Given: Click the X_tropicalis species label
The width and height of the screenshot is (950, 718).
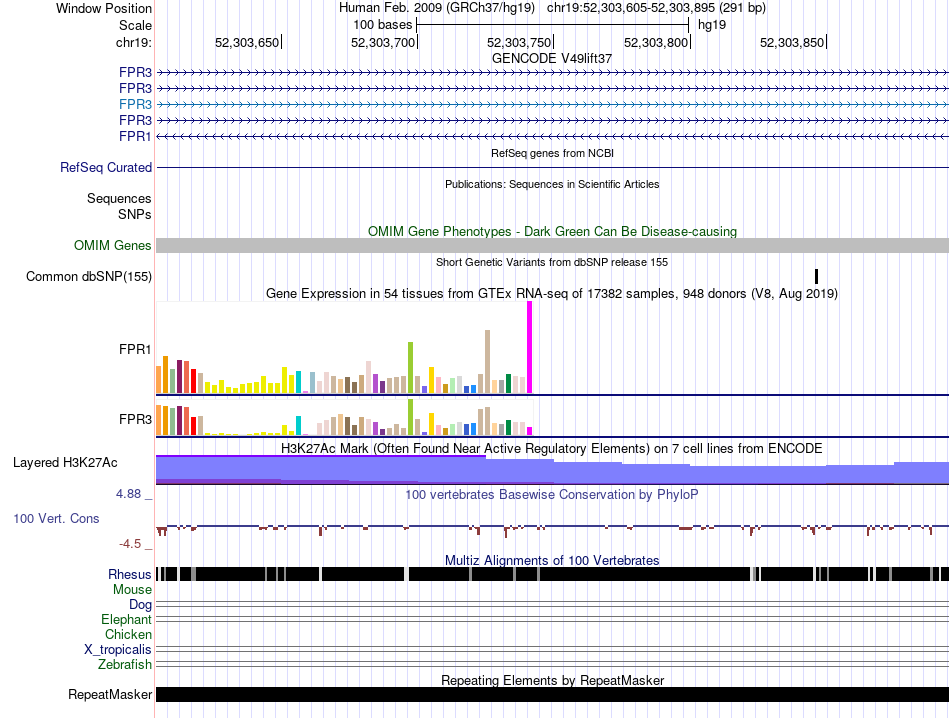Looking at the screenshot, I should point(118,650).
